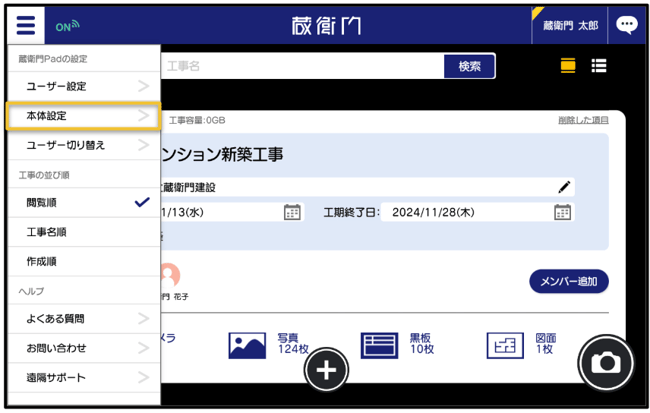This screenshot has width=650, height=413.
Task: Select 閲覧順 sort order
Action: click(84, 202)
